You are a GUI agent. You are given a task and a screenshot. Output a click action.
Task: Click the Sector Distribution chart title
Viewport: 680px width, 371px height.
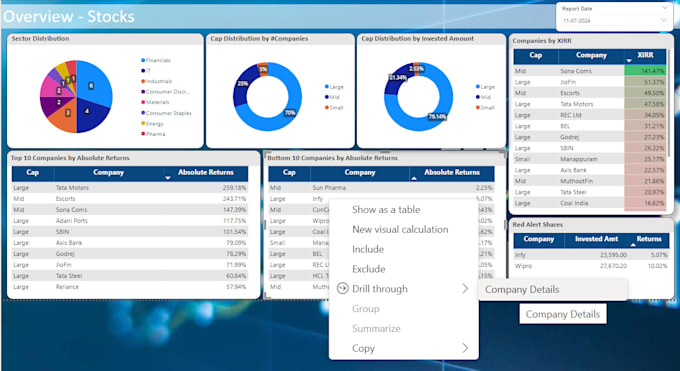(40, 39)
